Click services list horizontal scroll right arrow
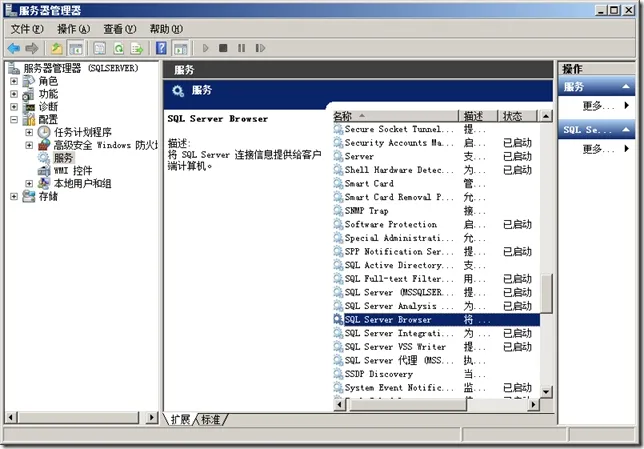The width and height of the screenshot is (644, 449). pos(533,405)
